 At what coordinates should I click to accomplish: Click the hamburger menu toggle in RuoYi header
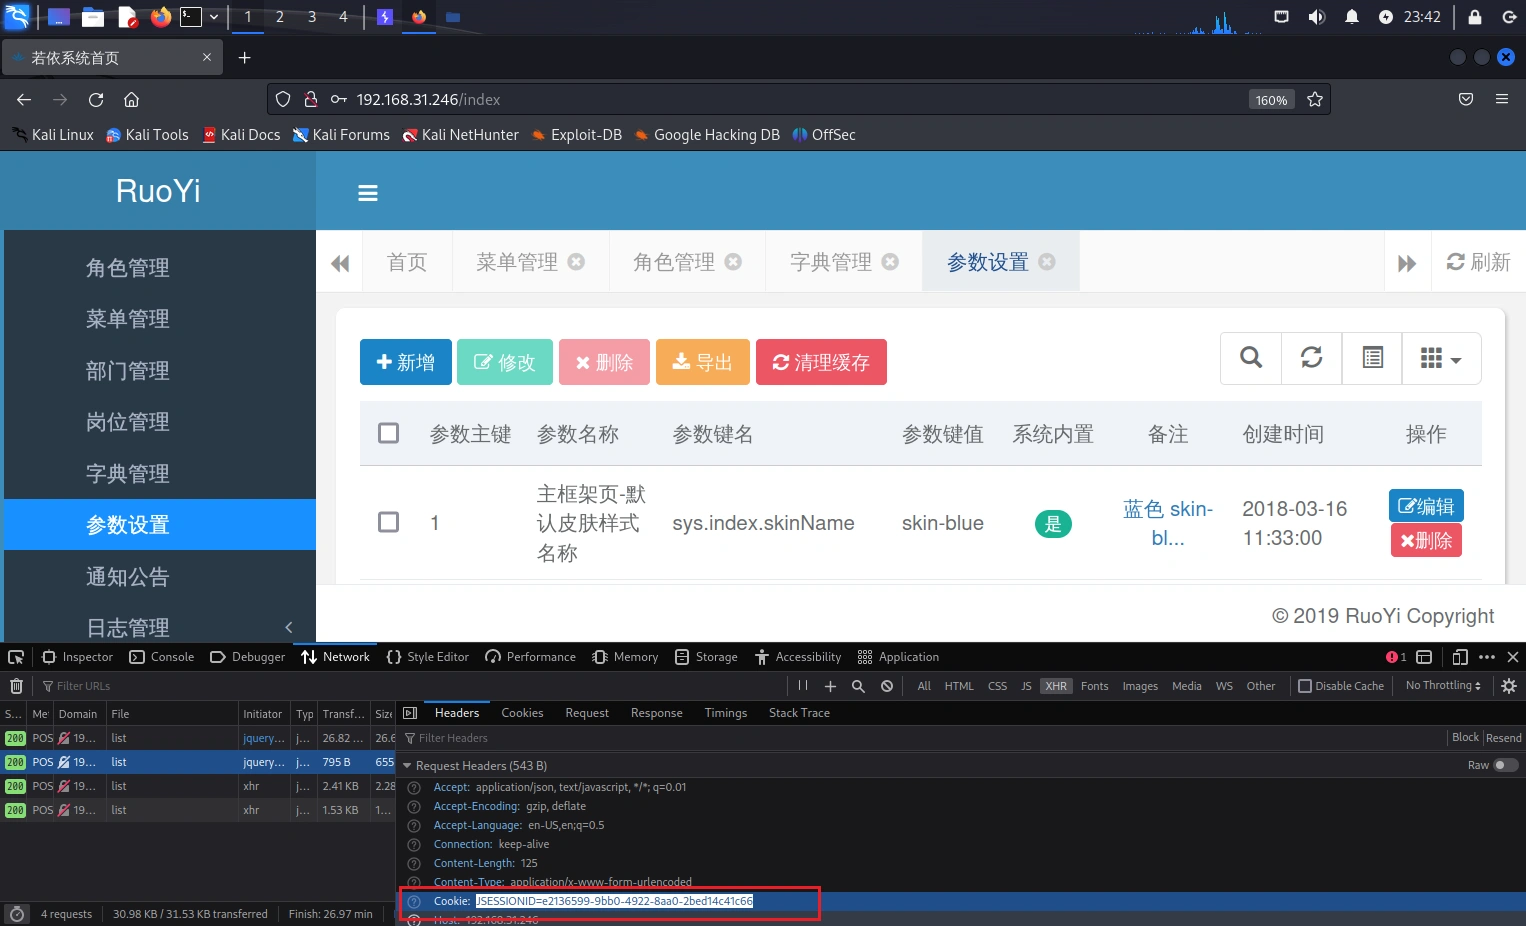coord(368,193)
